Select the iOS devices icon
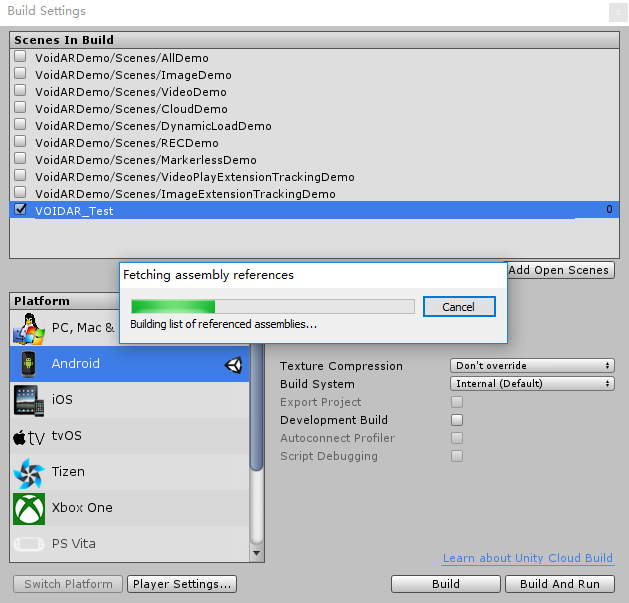 pyautogui.click(x=28, y=400)
